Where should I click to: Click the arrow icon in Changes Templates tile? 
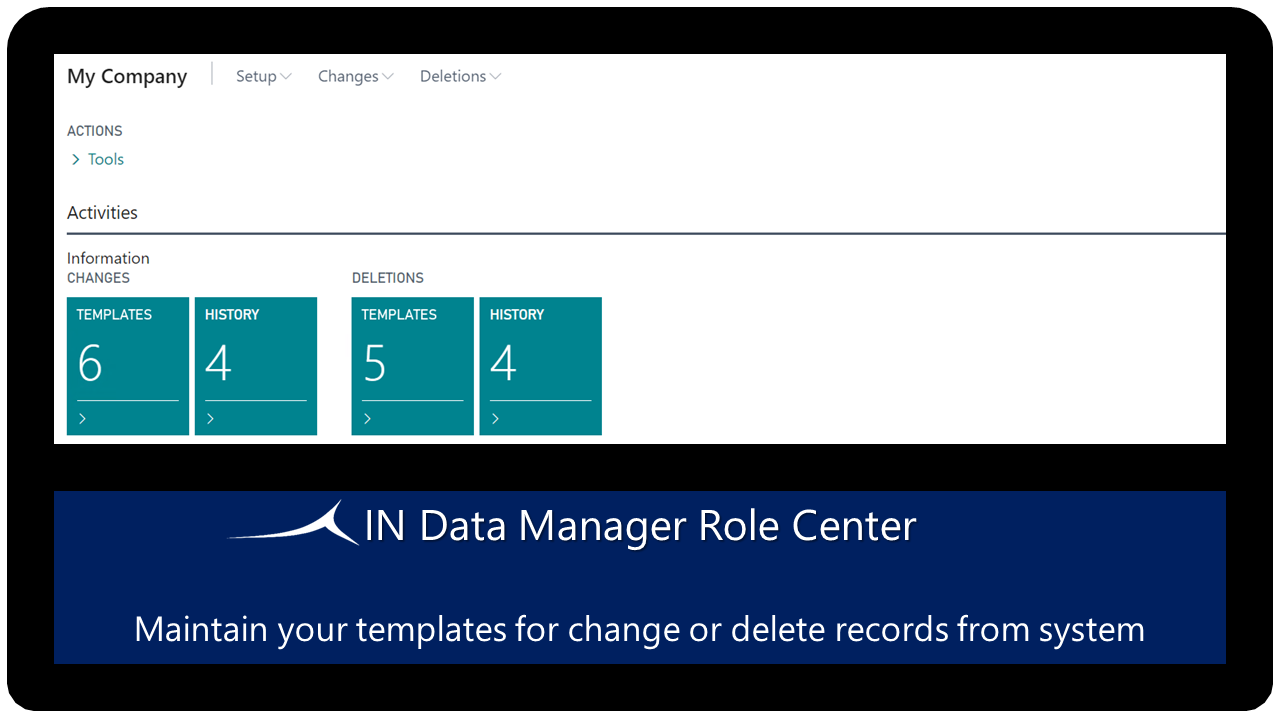[82, 419]
